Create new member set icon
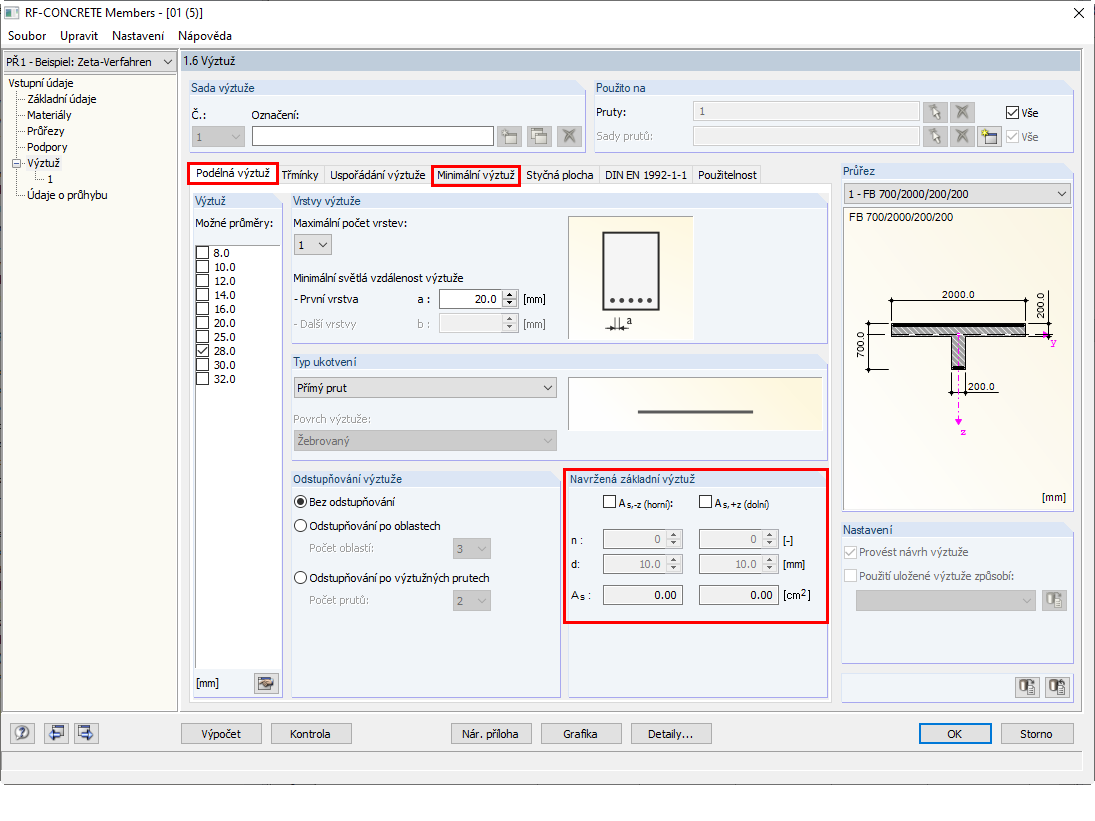The width and height of the screenshot is (1095, 821). click(989, 136)
